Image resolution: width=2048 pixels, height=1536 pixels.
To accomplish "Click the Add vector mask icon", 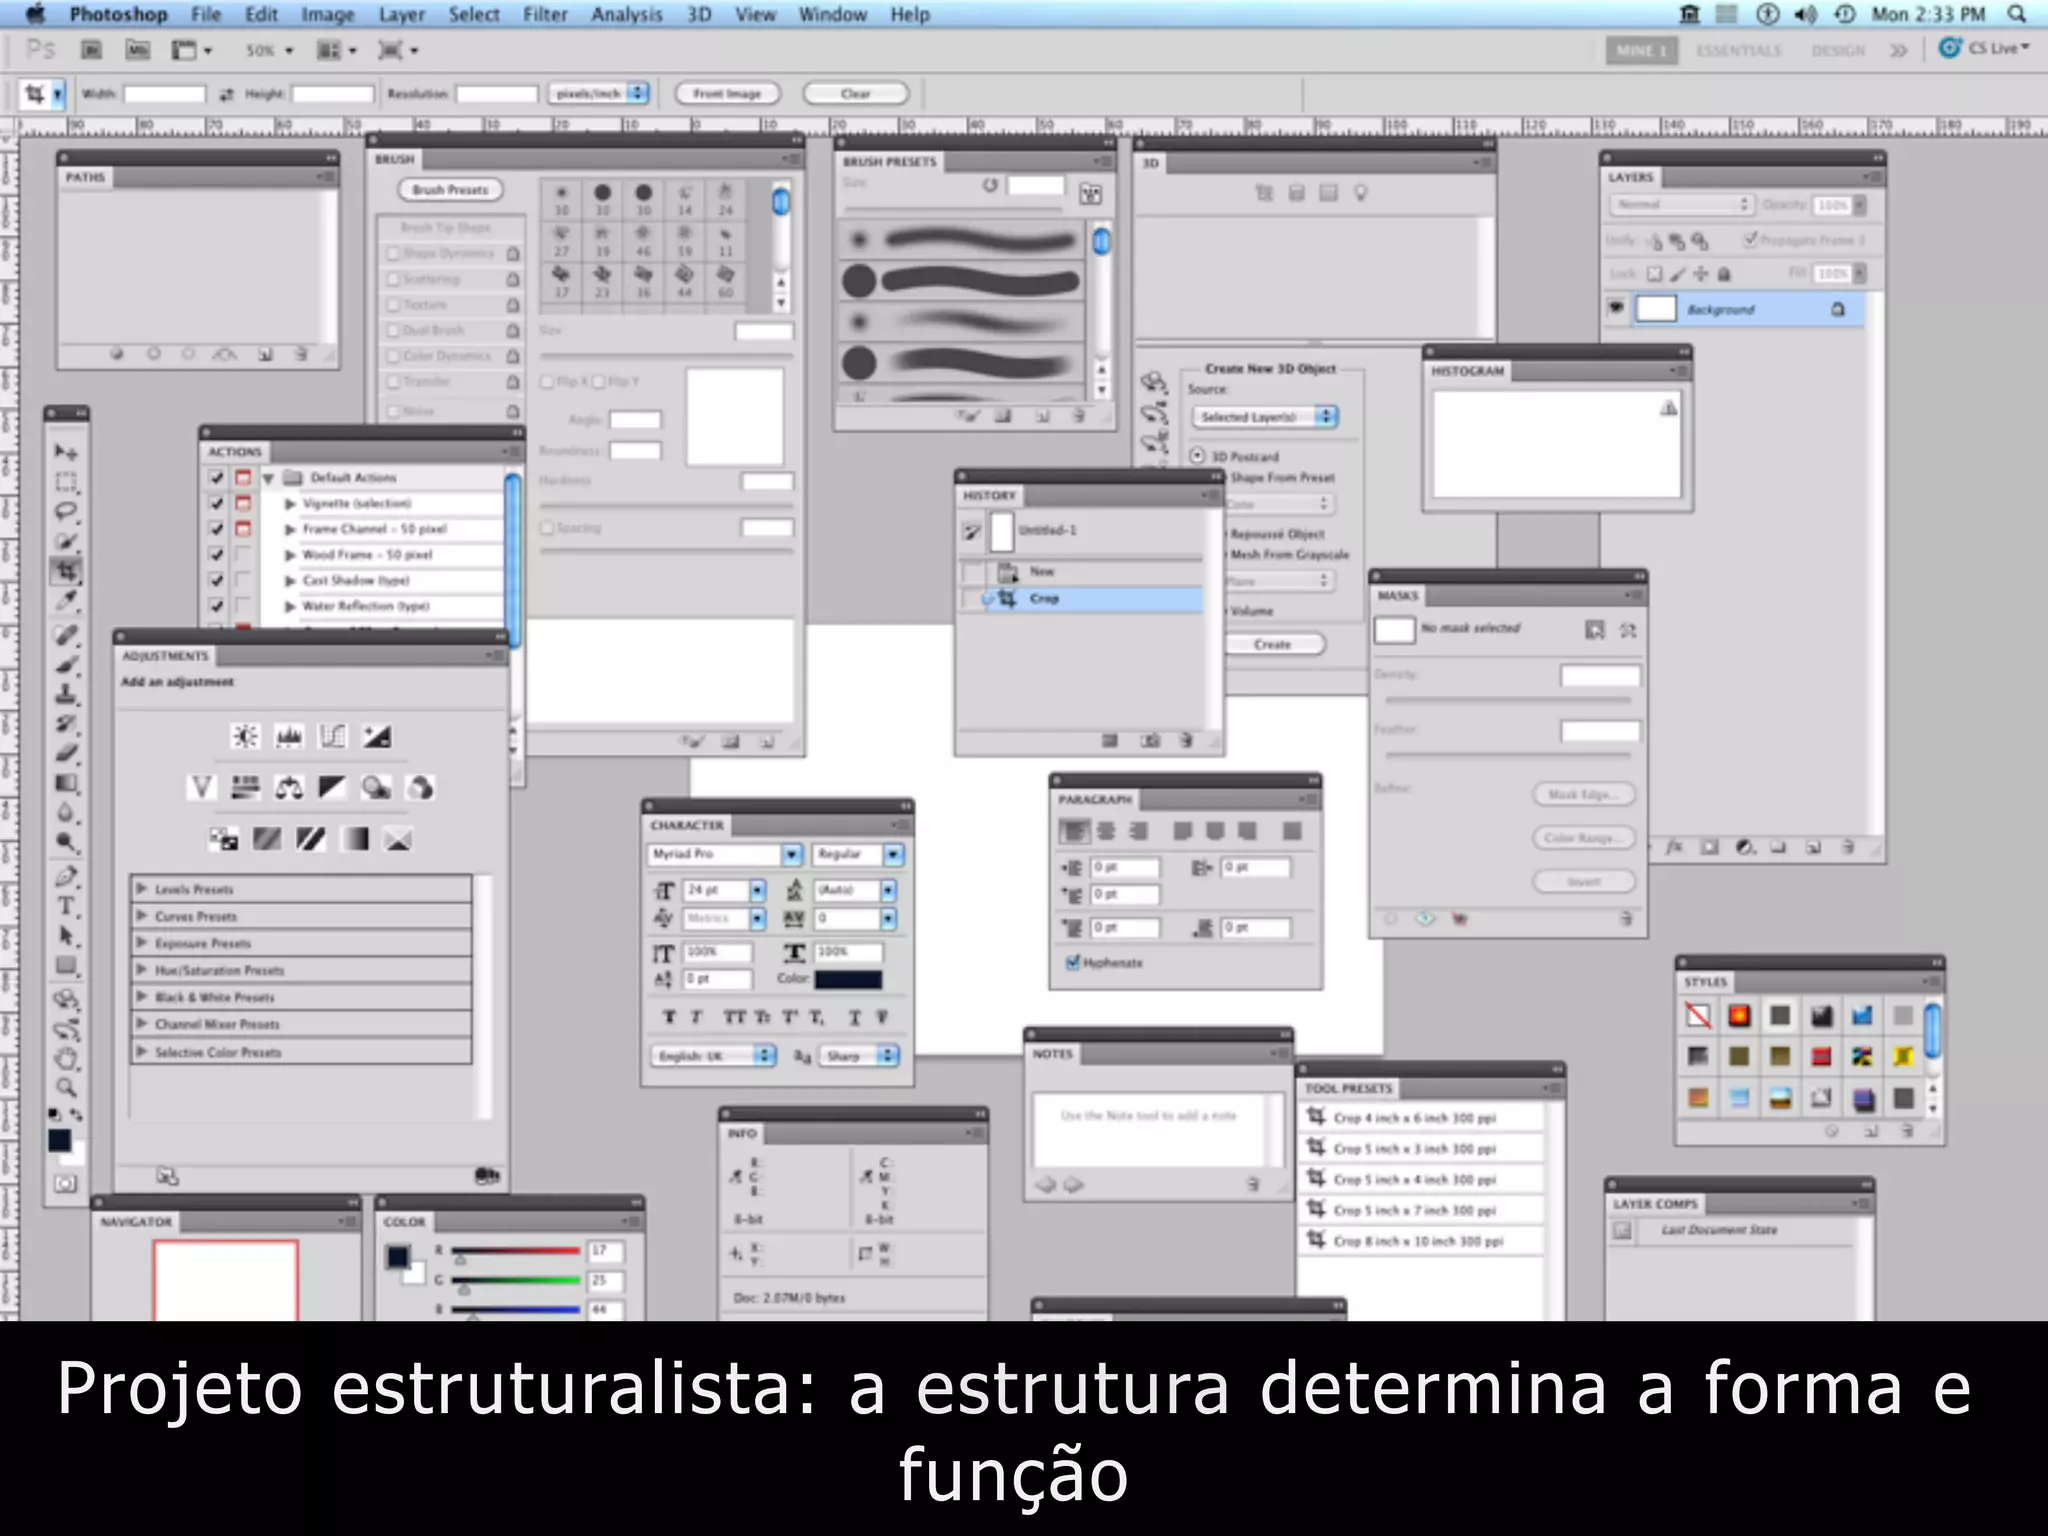I will [1628, 630].
